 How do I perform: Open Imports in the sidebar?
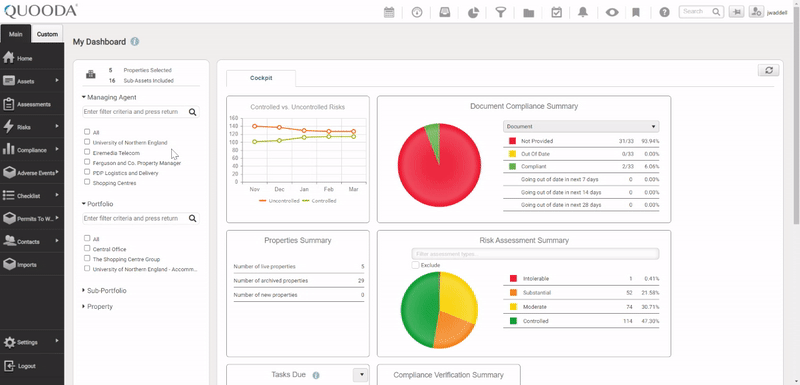32,265
